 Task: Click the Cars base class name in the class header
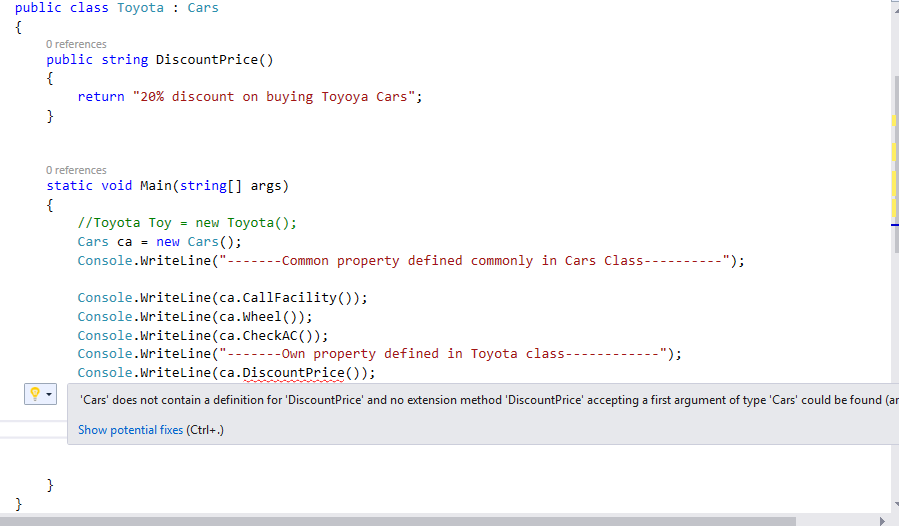point(203,8)
